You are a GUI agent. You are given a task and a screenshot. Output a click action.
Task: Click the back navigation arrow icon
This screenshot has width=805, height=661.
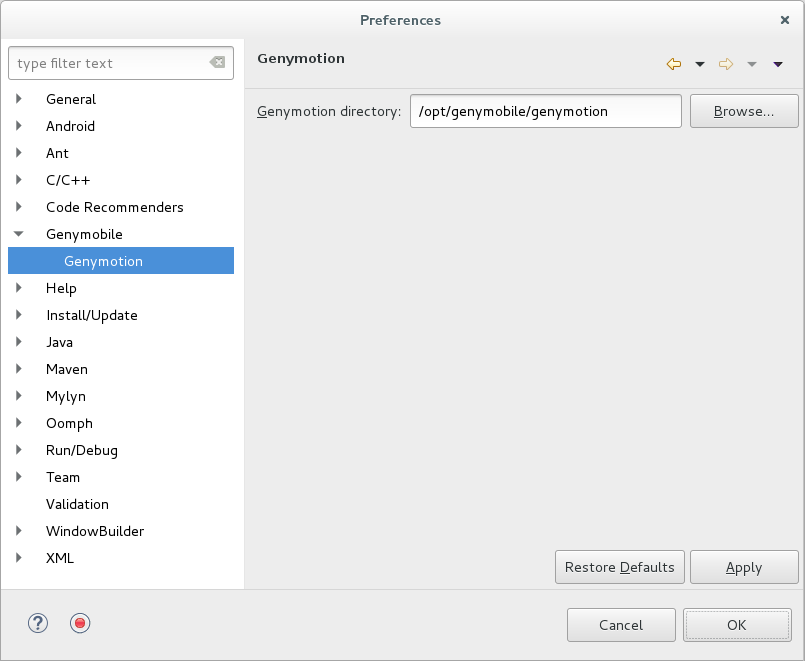click(x=674, y=64)
